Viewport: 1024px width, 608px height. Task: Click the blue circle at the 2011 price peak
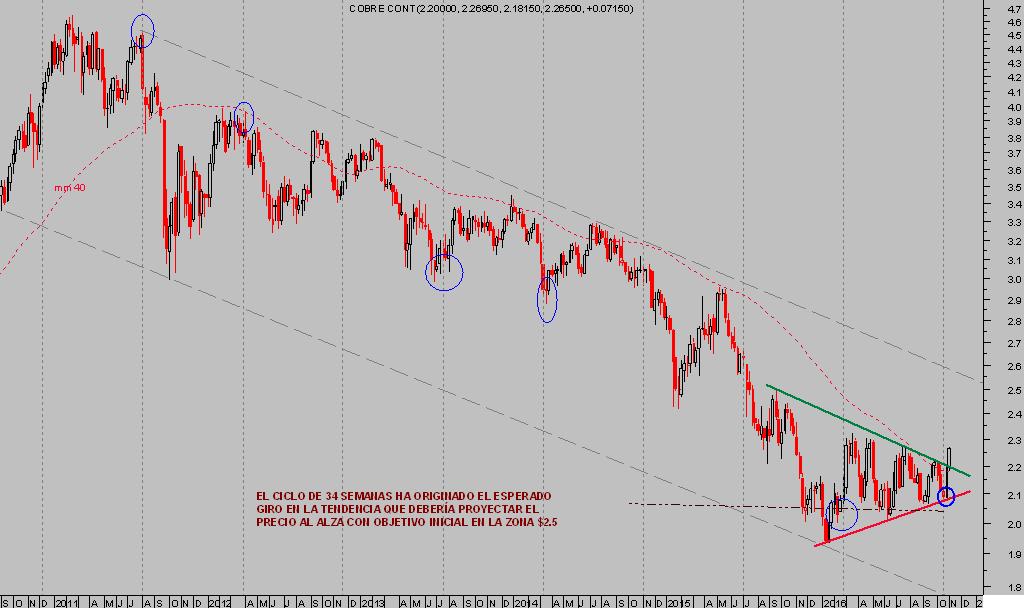143,29
